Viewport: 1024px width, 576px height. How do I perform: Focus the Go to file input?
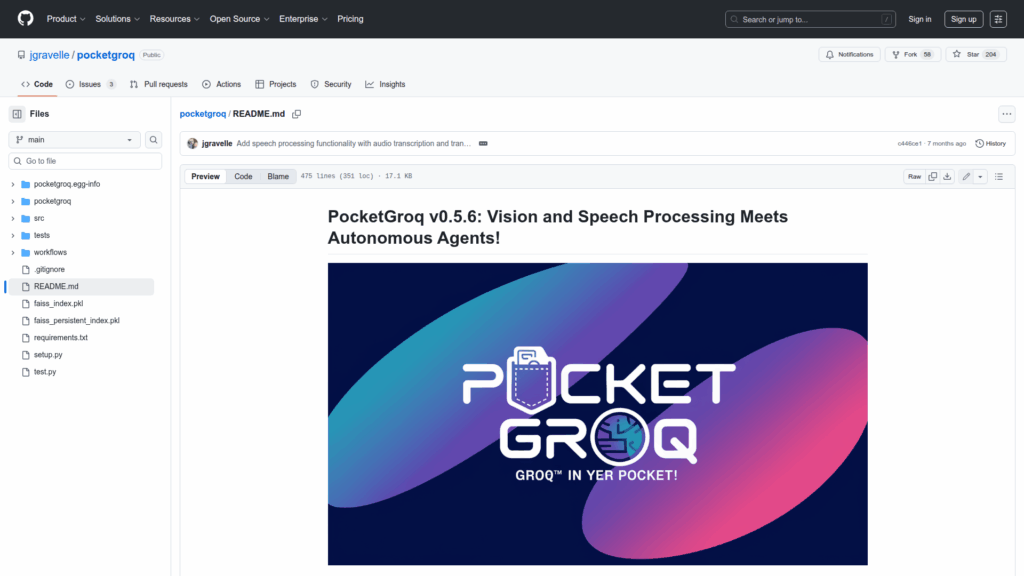(85, 161)
